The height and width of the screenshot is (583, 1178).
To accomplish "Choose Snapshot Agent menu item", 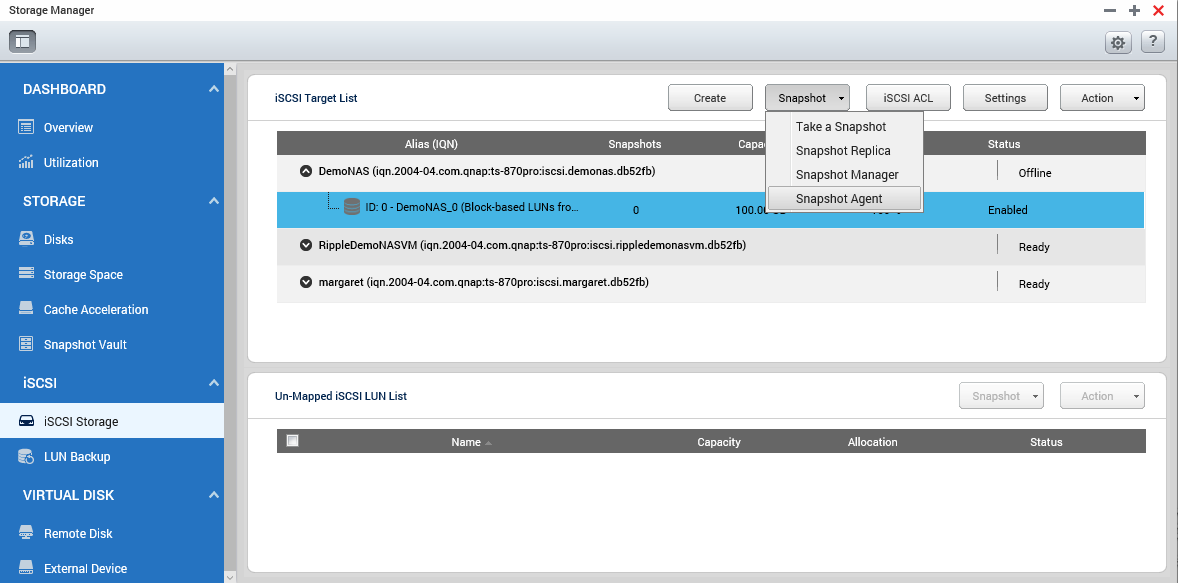I will pos(844,199).
